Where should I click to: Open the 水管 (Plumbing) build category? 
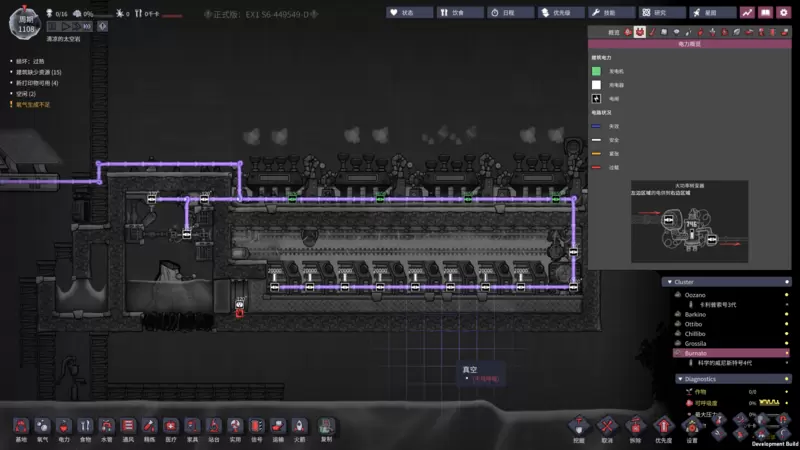coord(107,430)
